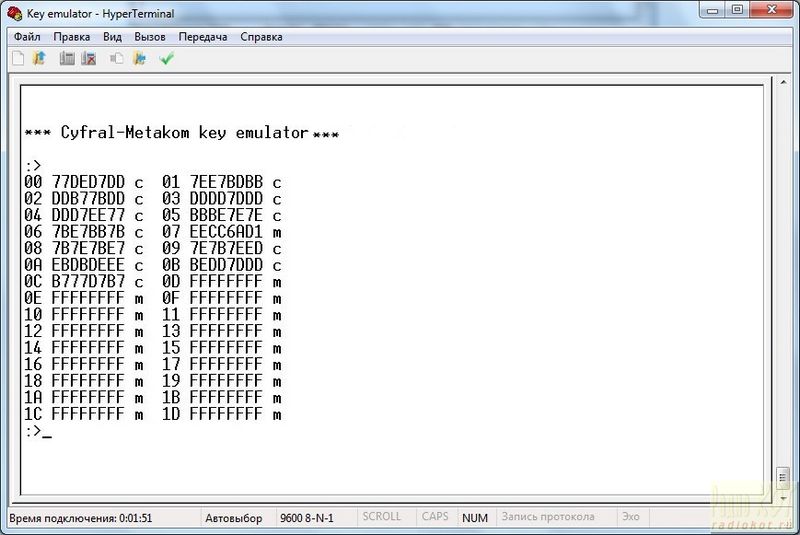Maximize the HyperTerminal window
This screenshot has height=535, width=800.
coord(738,10)
